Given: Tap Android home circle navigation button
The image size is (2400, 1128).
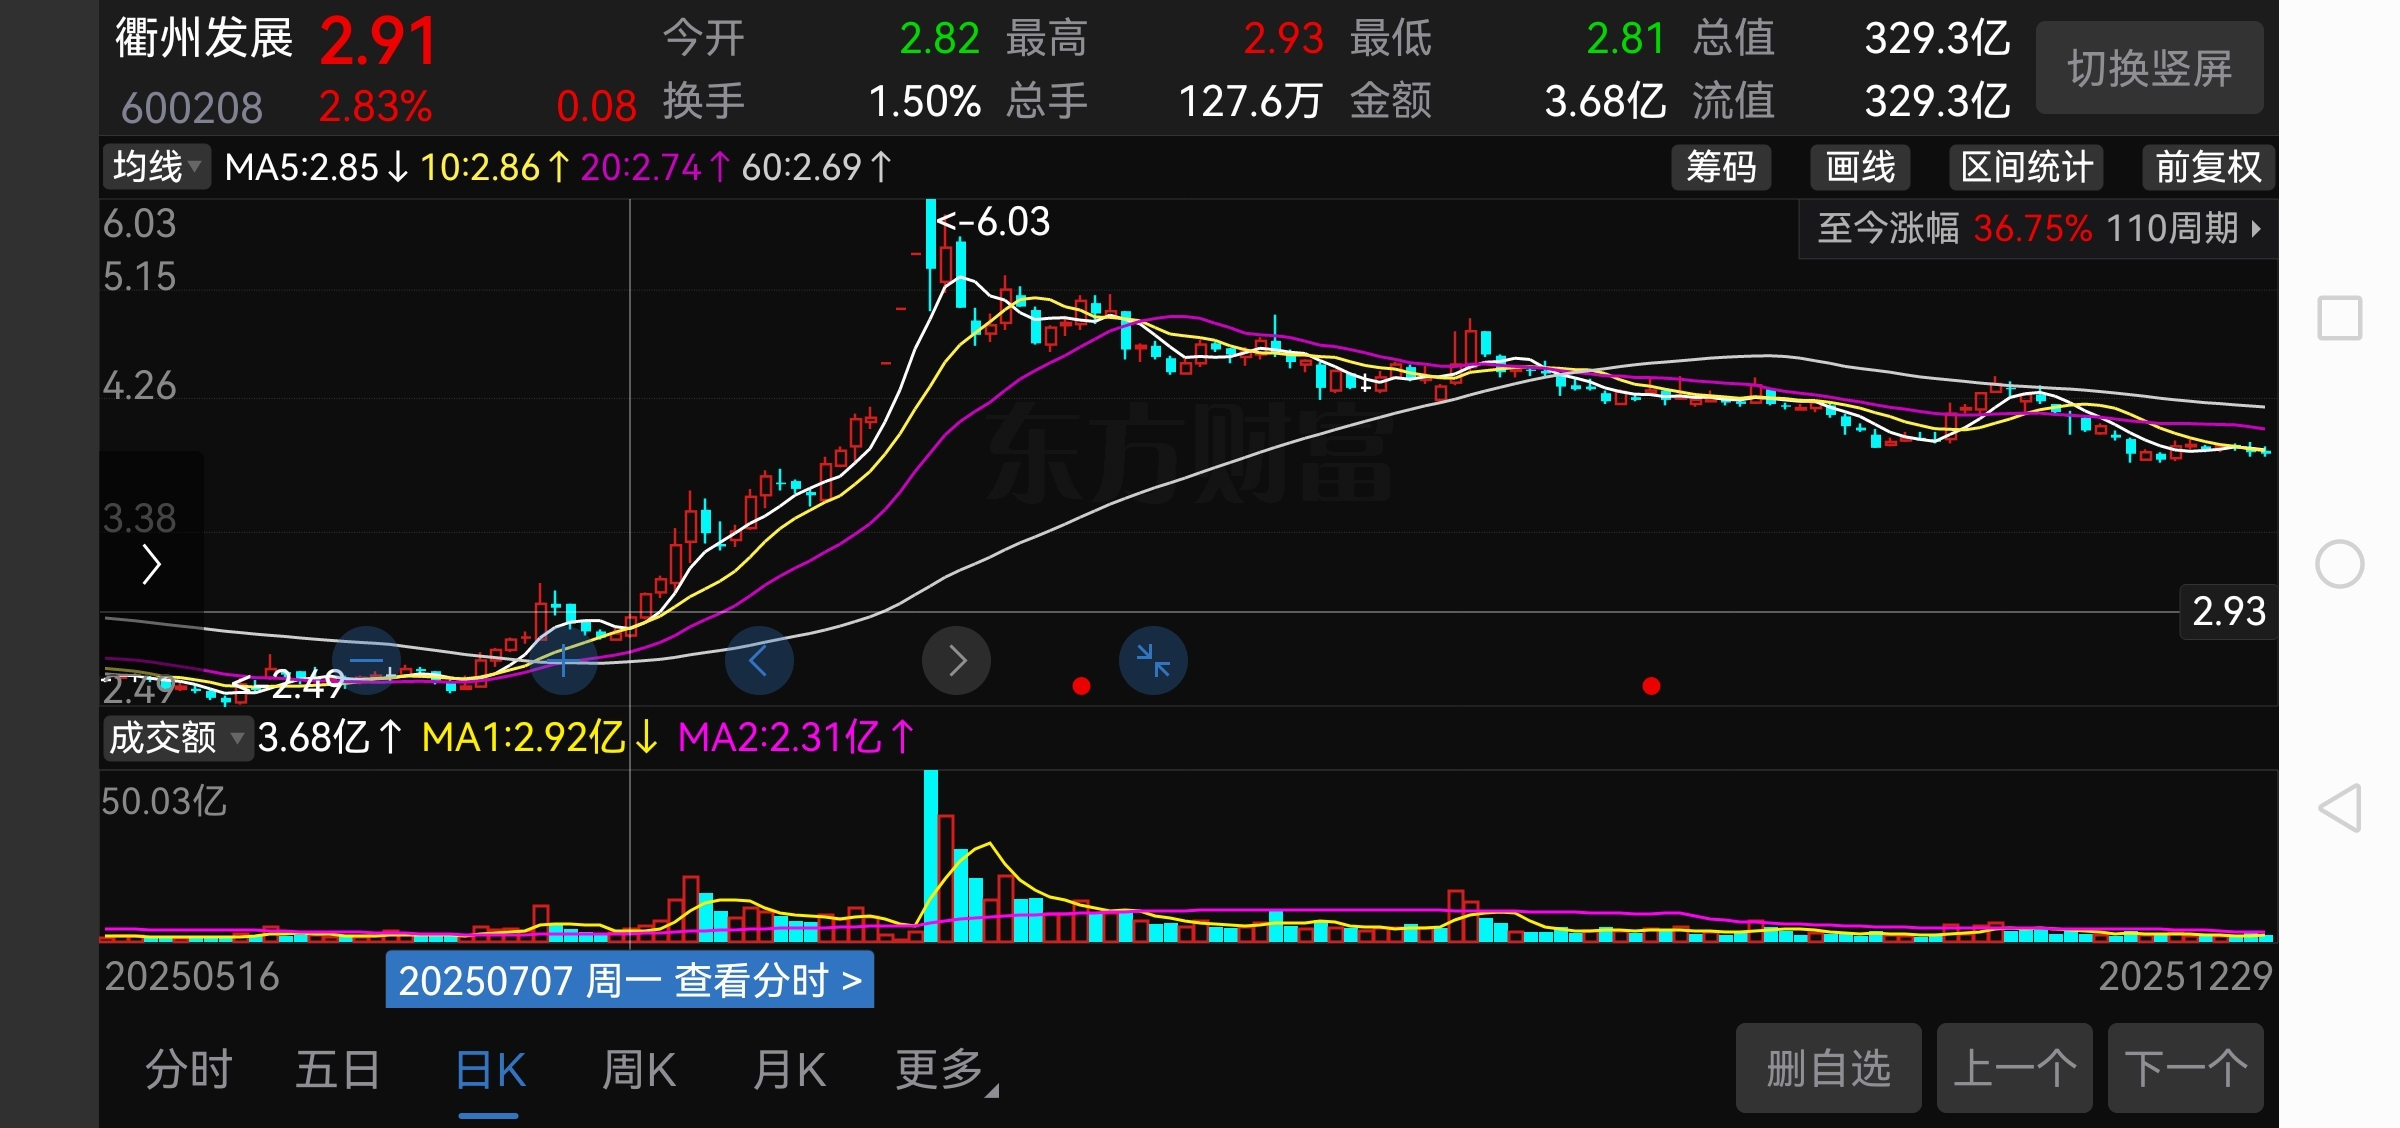Looking at the screenshot, I should 2340,564.
